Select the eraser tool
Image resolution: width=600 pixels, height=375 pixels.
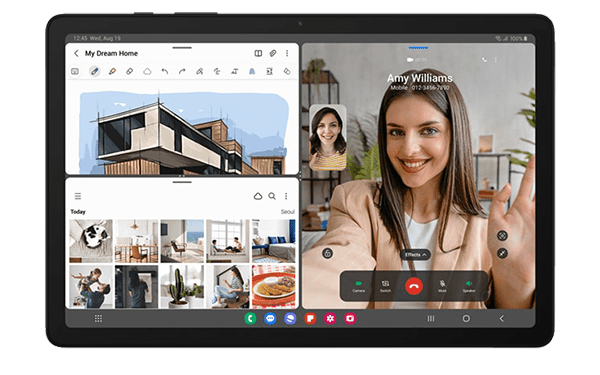pos(130,71)
